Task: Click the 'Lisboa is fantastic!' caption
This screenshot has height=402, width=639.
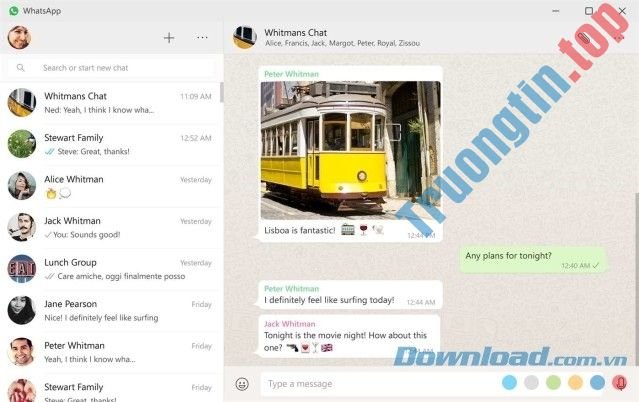Action: click(x=300, y=230)
